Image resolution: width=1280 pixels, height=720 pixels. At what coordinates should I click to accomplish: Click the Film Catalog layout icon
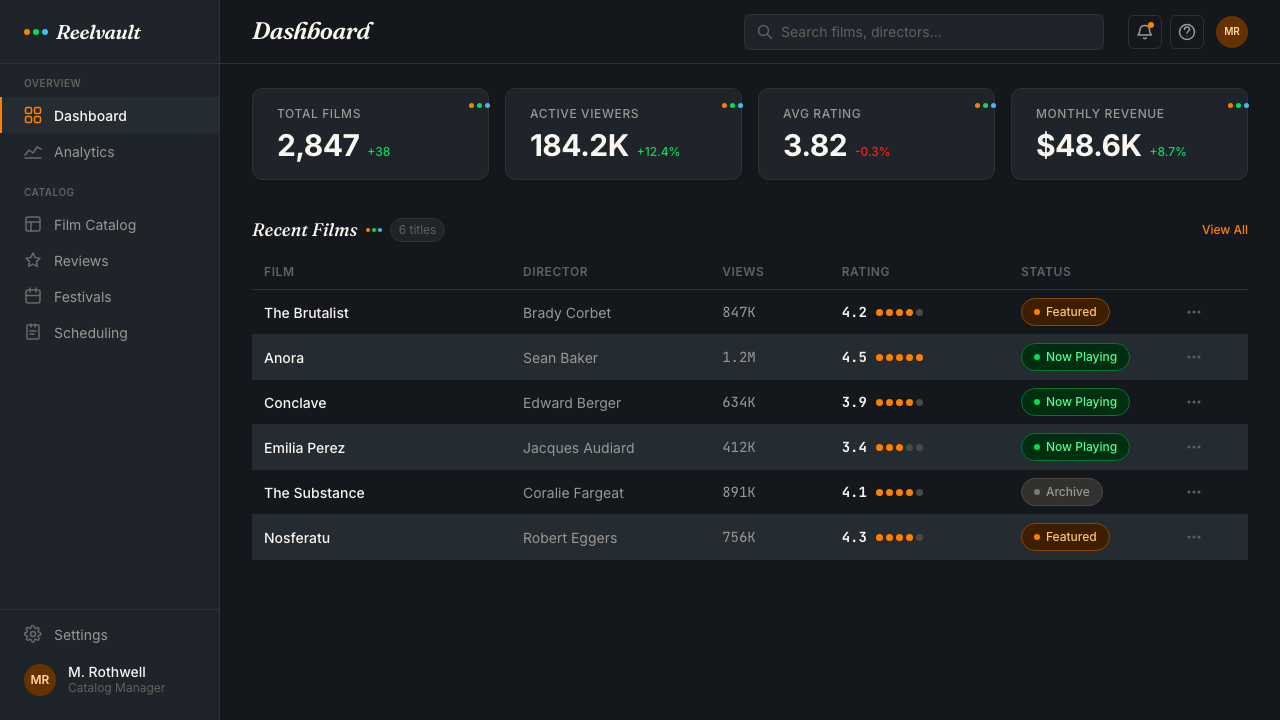[33, 224]
